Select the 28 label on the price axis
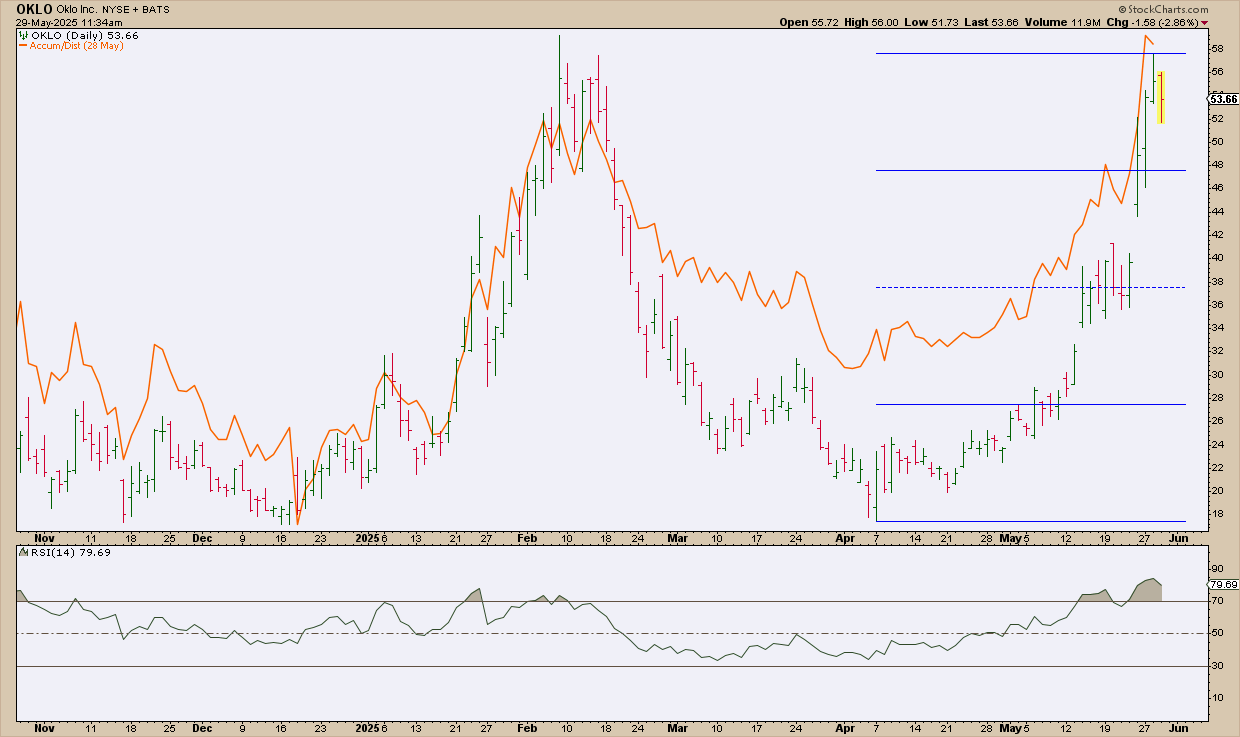The width and height of the screenshot is (1240, 737). [1217, 397]
